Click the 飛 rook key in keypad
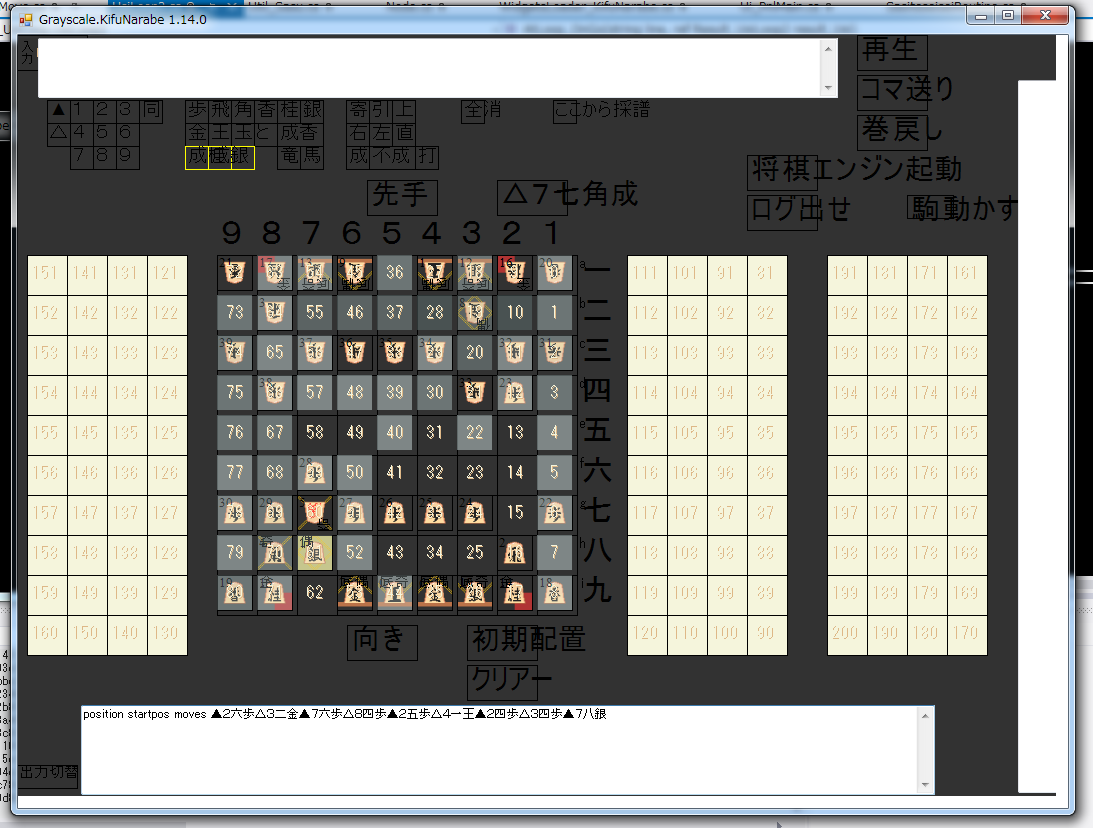 (220, 112)
